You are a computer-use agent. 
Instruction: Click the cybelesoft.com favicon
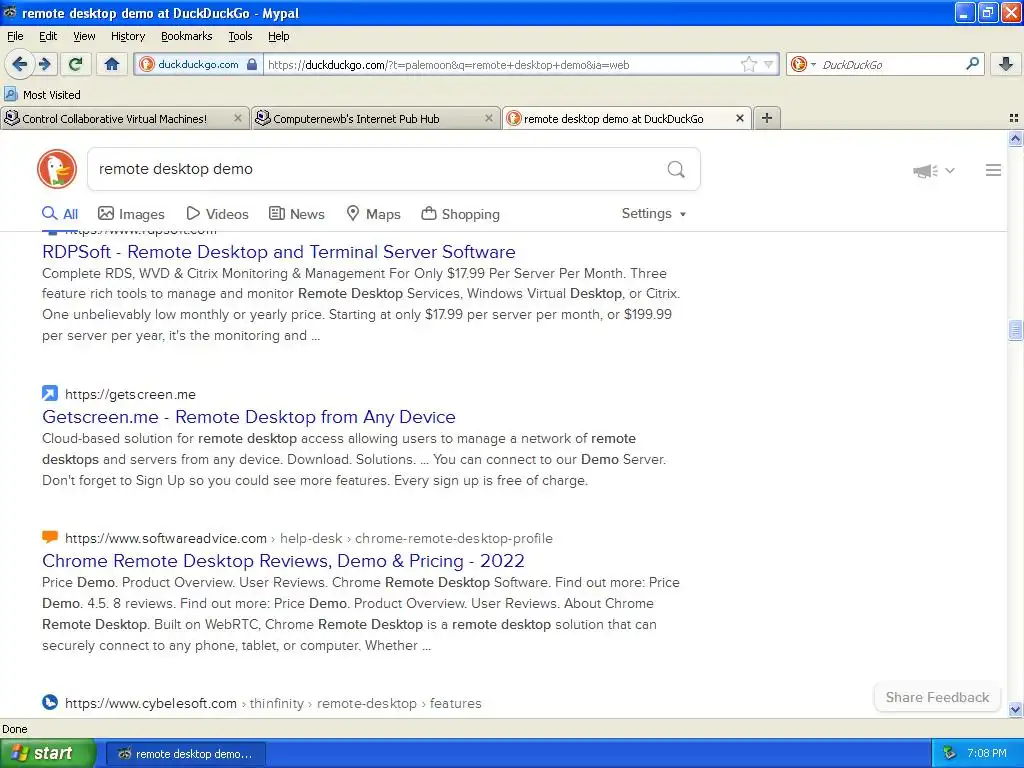point(50,702)
